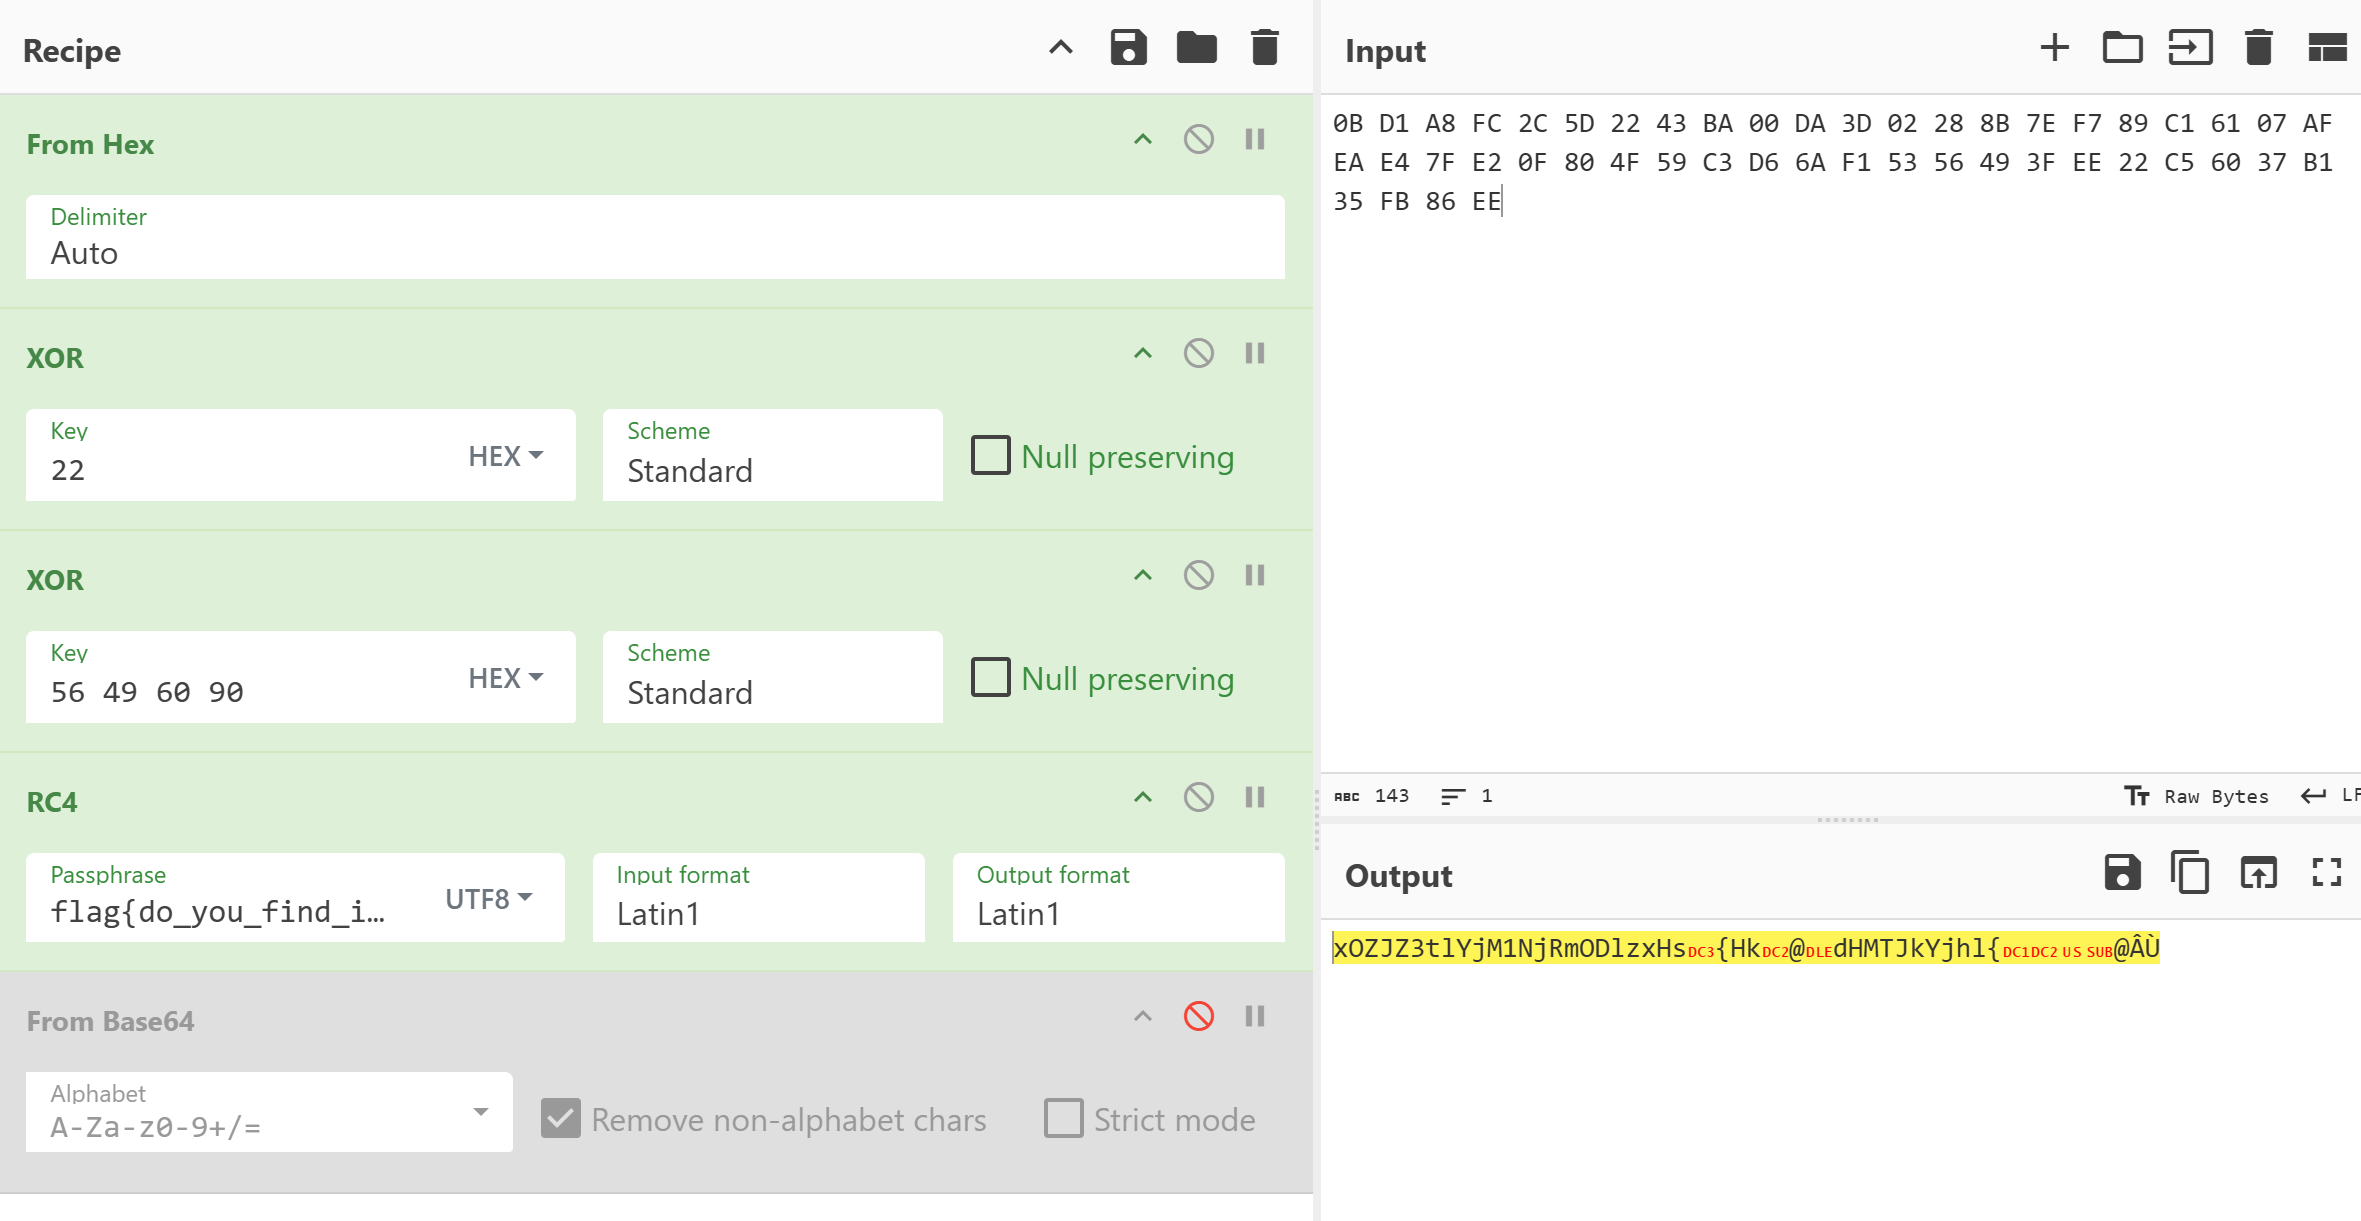Collapse the From Hex operation

point(1143,140)
